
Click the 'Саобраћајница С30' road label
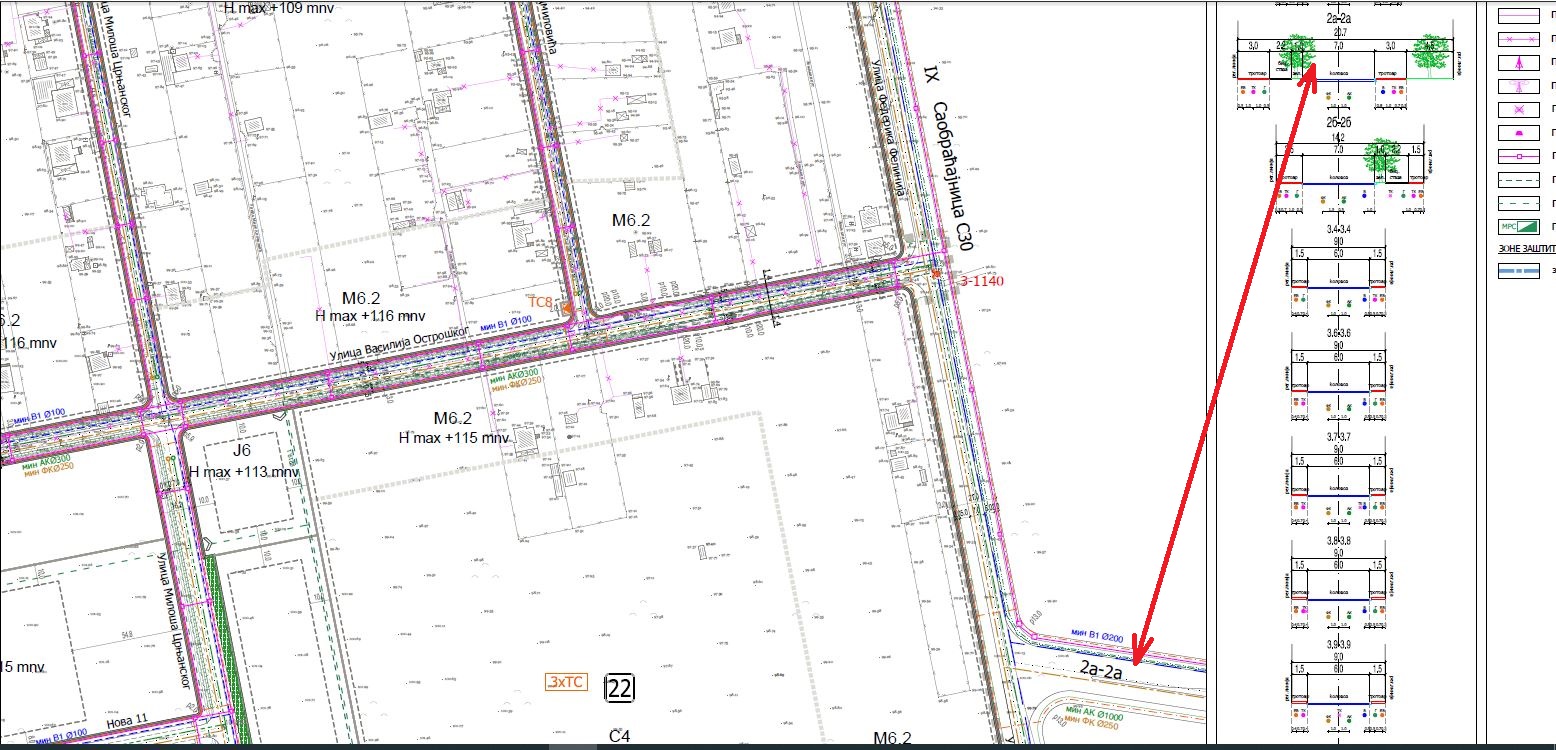952,175
